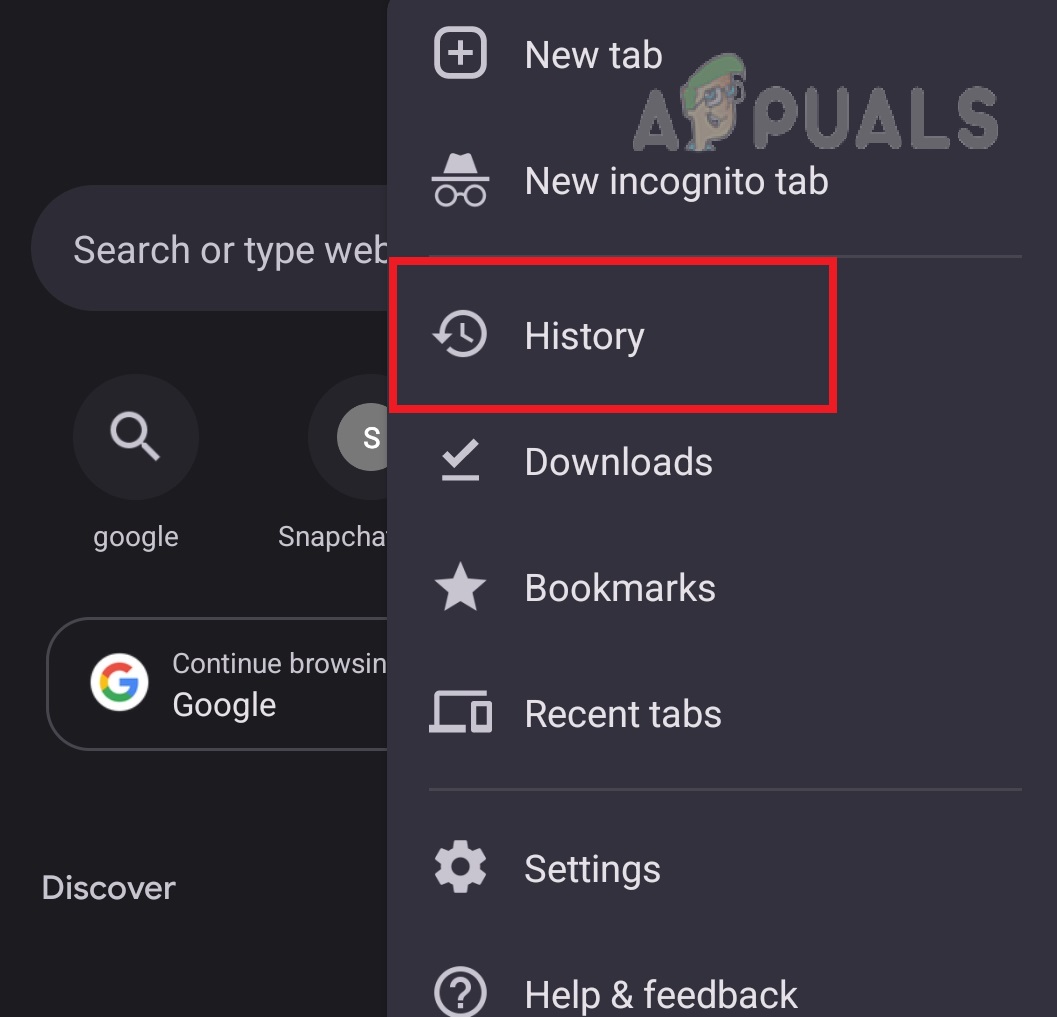Select the incognito spy icon
This screenshot has width=1057, height=1017.
click(x=460, y=180)
